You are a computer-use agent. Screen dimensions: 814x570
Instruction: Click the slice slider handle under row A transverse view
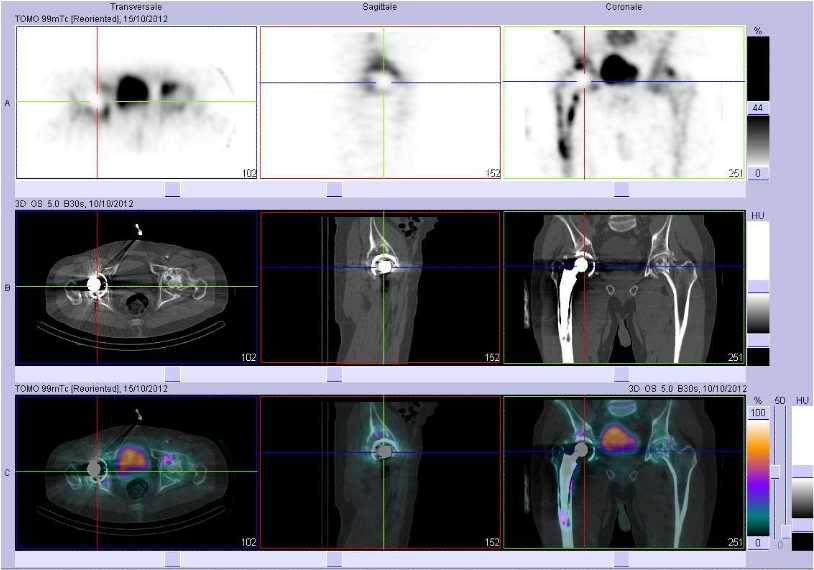172,189
